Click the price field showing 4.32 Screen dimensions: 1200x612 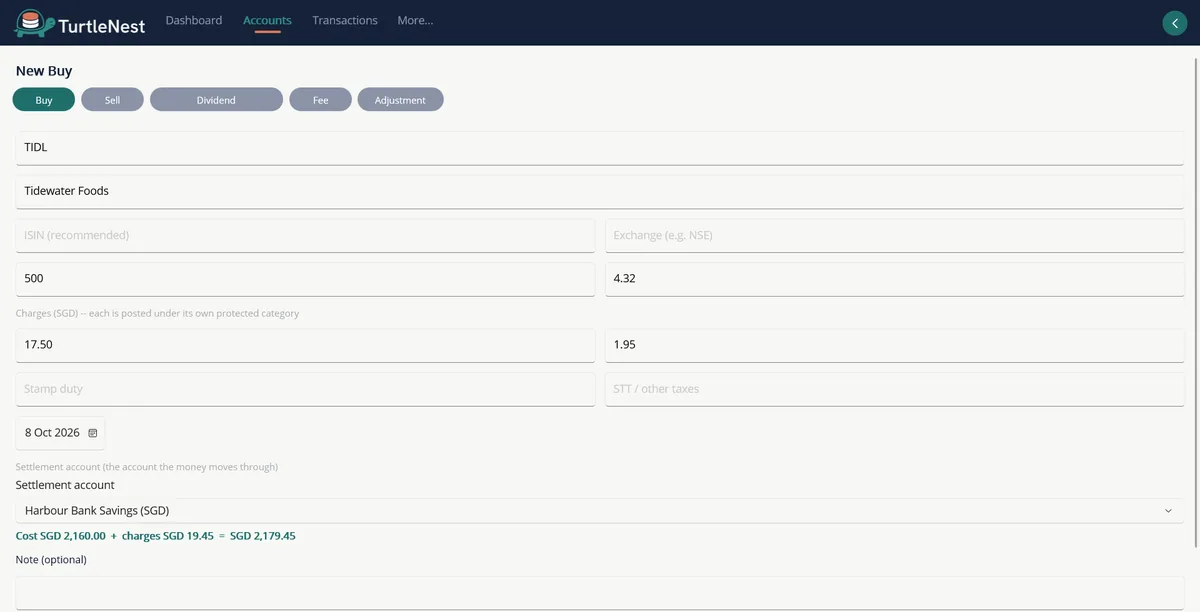tap(895, 279)
